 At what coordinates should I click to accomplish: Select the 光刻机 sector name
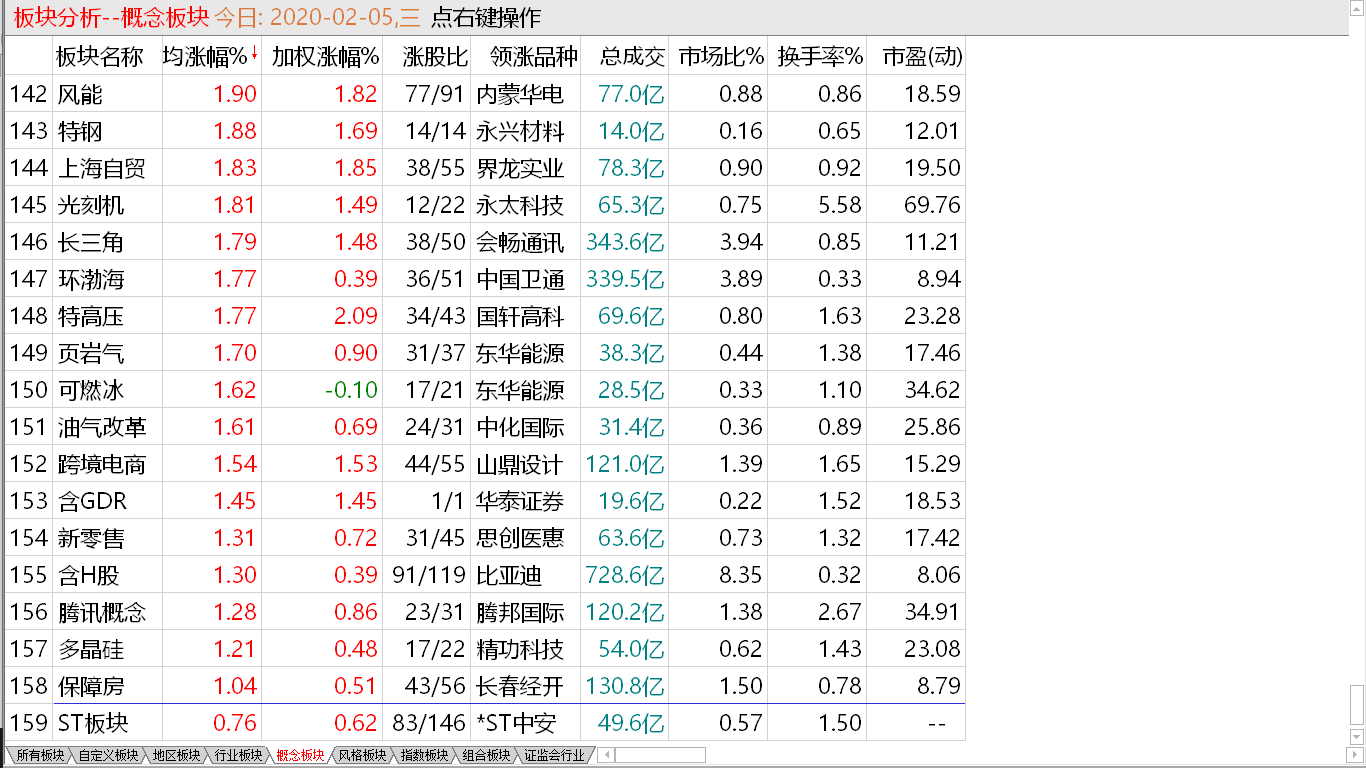pyautogui.click(x=90, y=205)
